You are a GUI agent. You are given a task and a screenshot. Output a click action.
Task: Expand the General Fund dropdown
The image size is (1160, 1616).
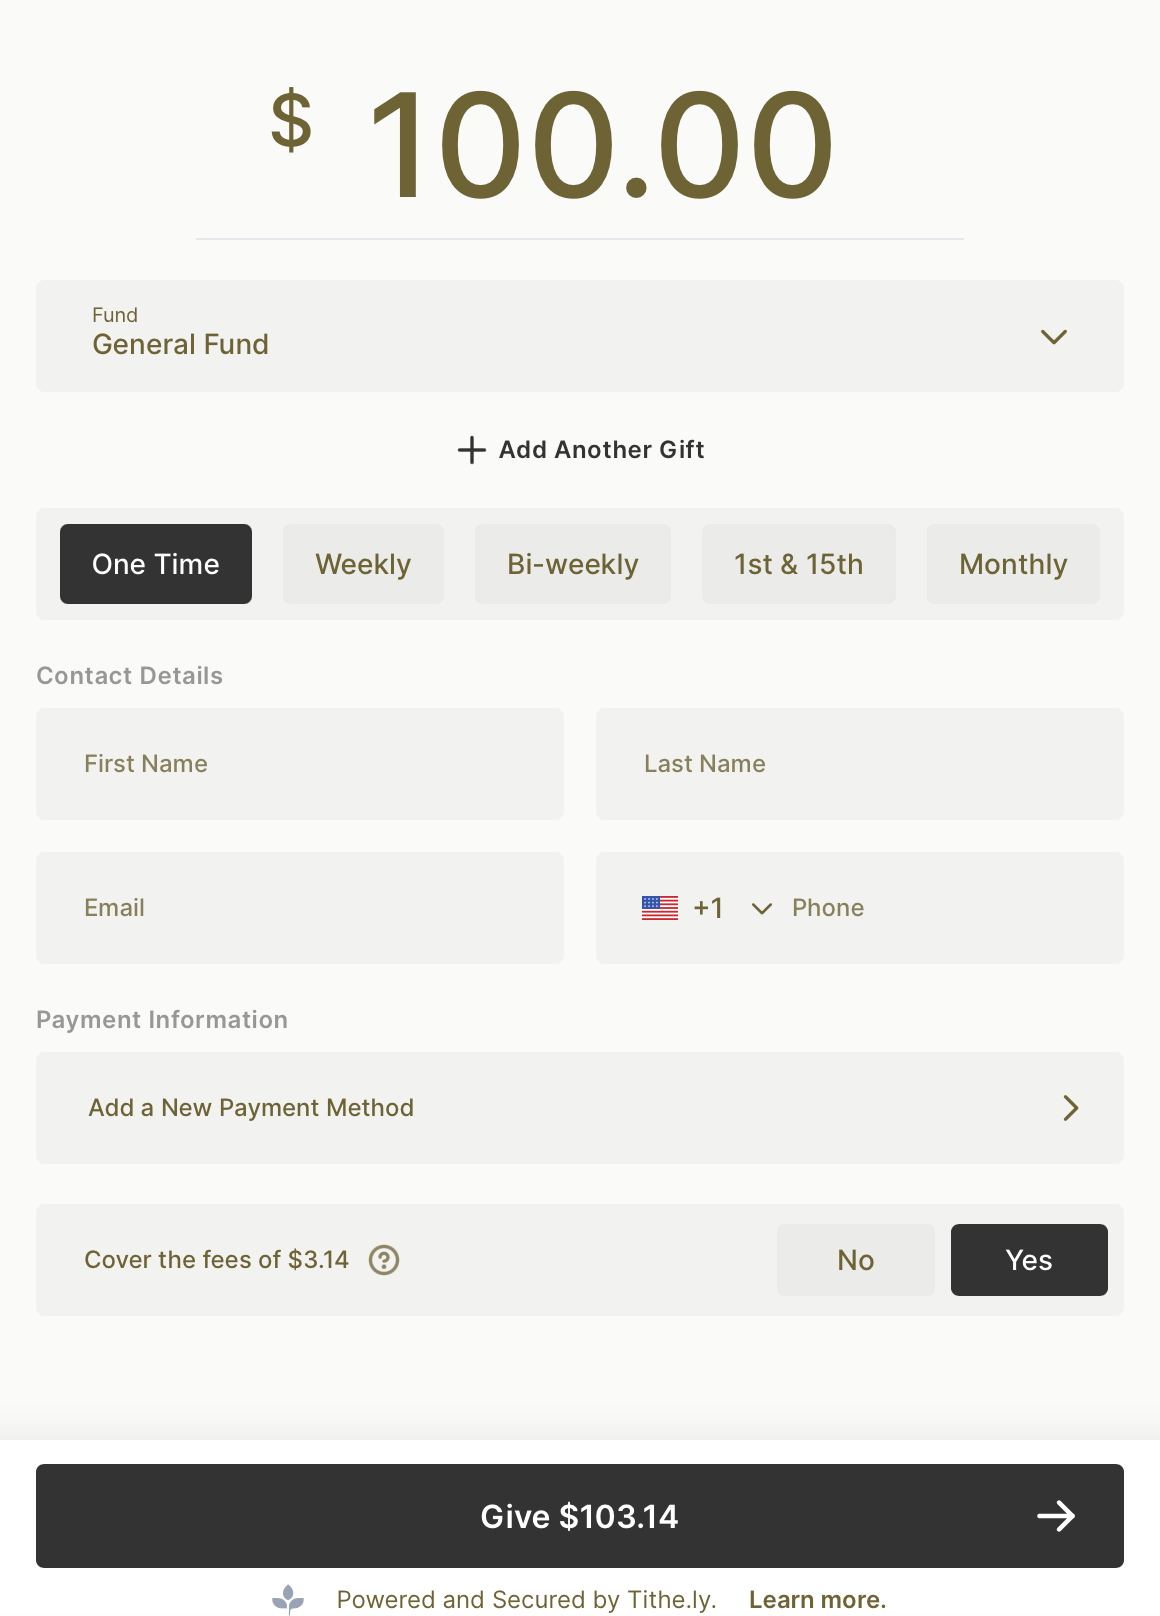[x=1054, y=337]
